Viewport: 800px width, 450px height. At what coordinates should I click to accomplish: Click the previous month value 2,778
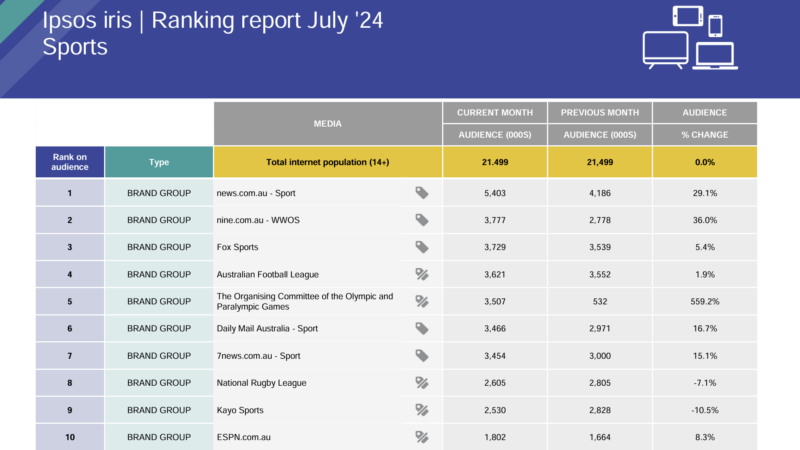coord(600,220)
